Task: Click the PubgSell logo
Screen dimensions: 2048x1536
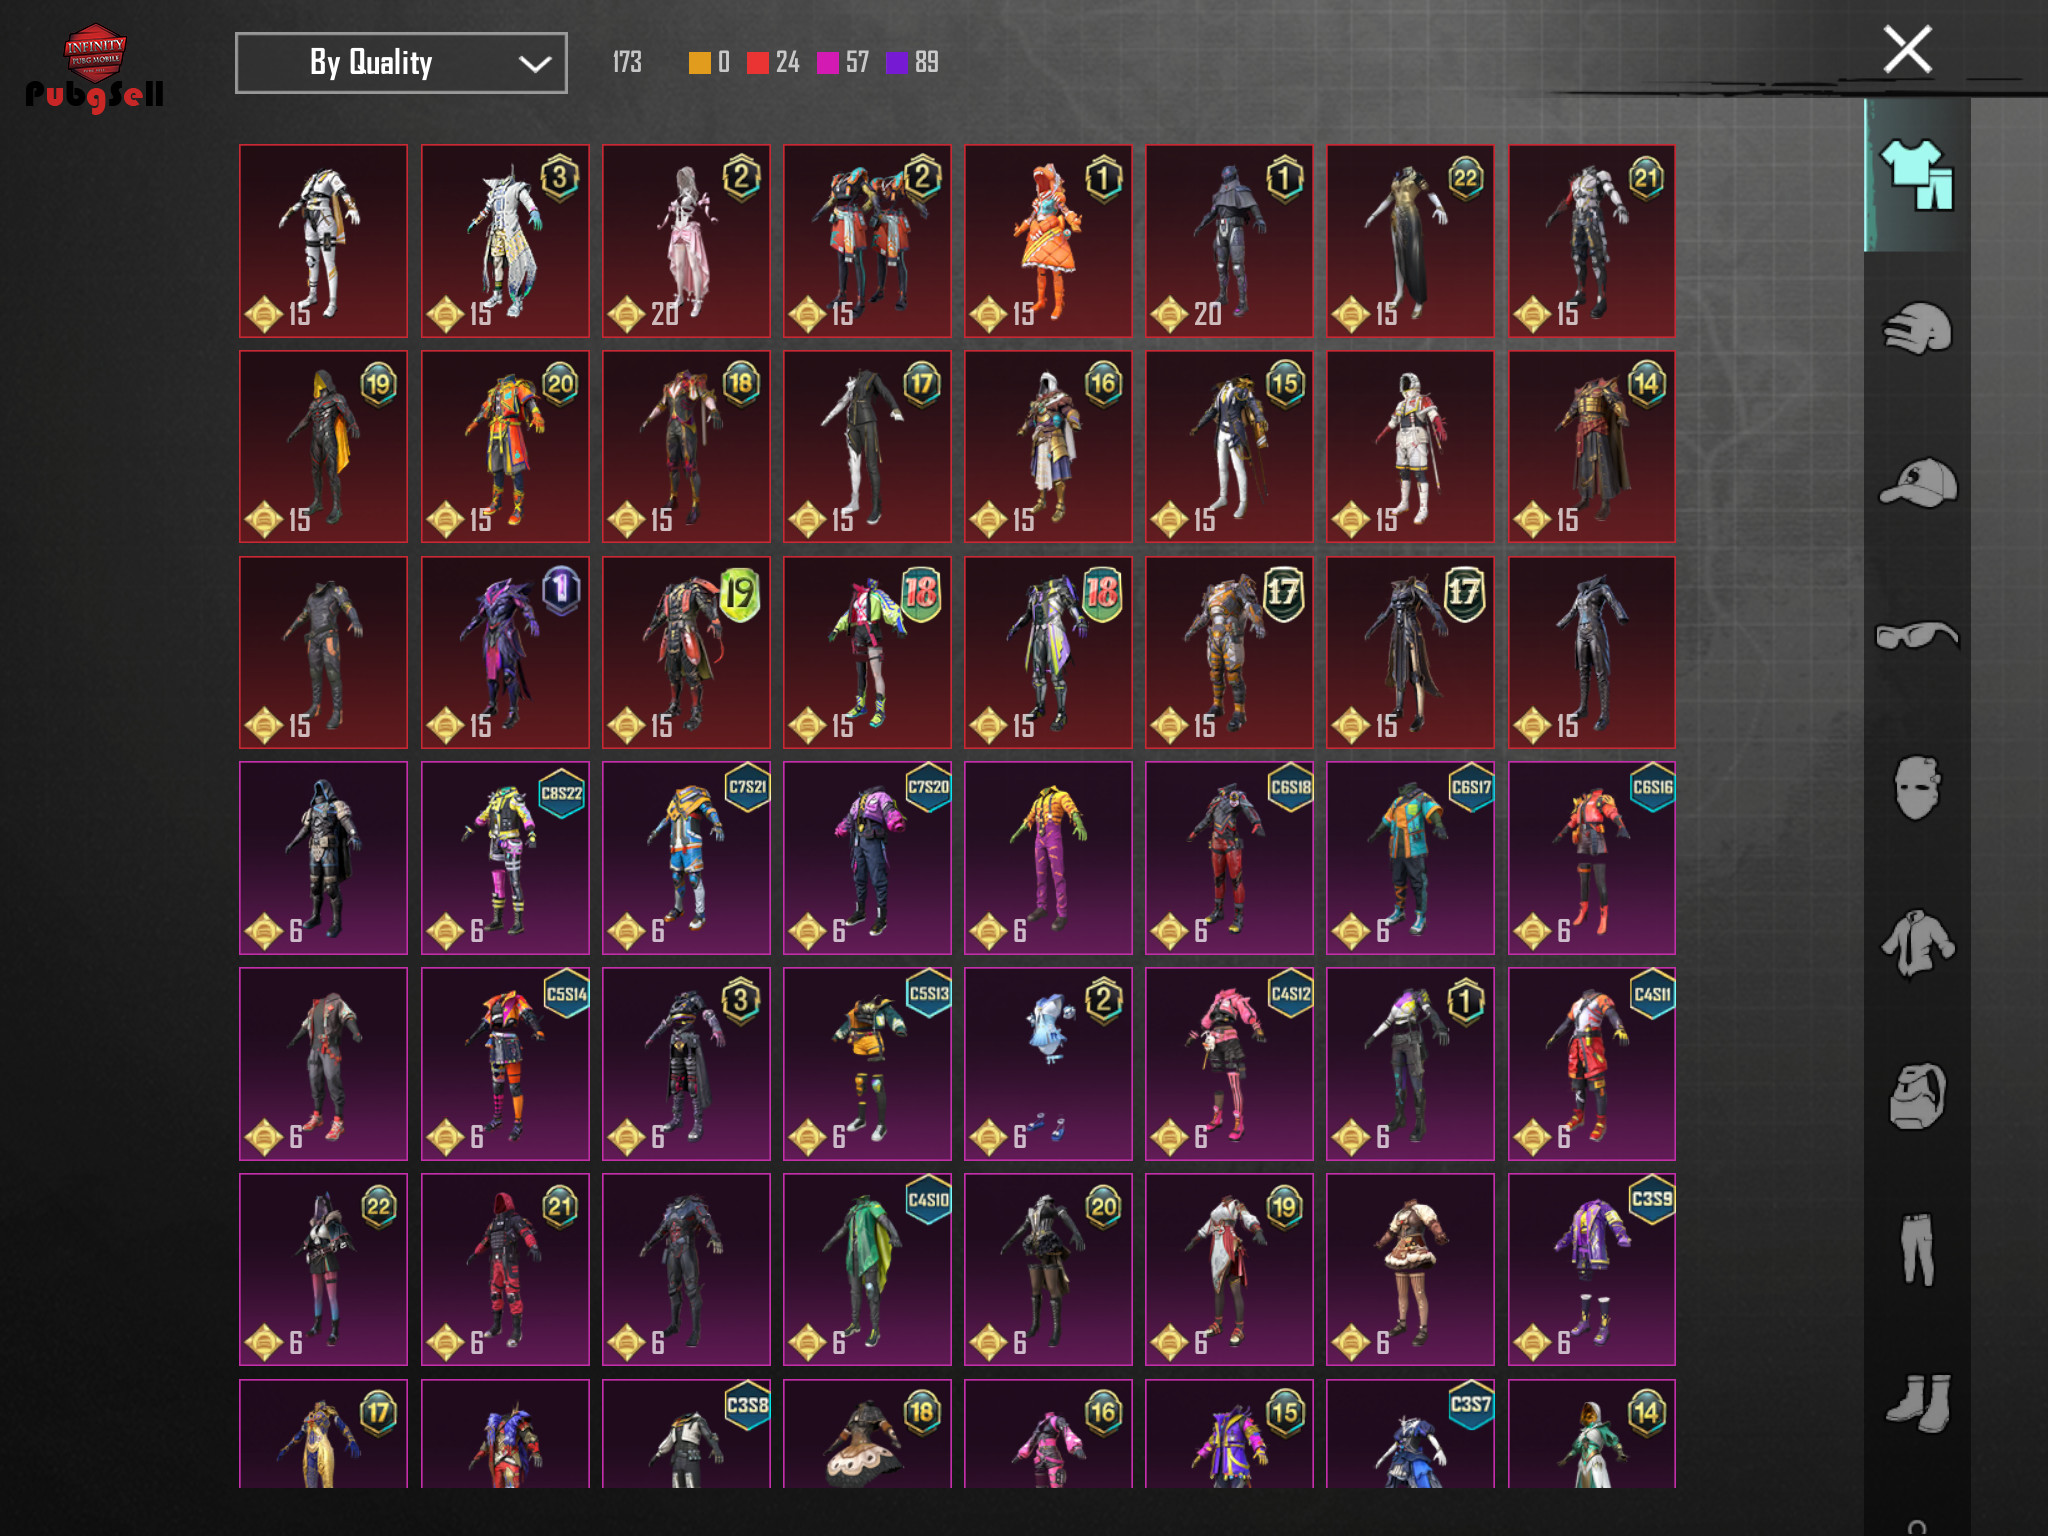Action: click(x=94, y=68)
